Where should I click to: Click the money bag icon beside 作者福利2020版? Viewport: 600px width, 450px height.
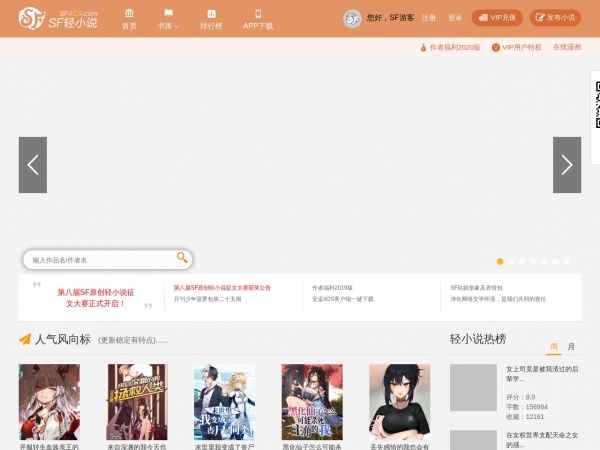[x=423, y=48]
